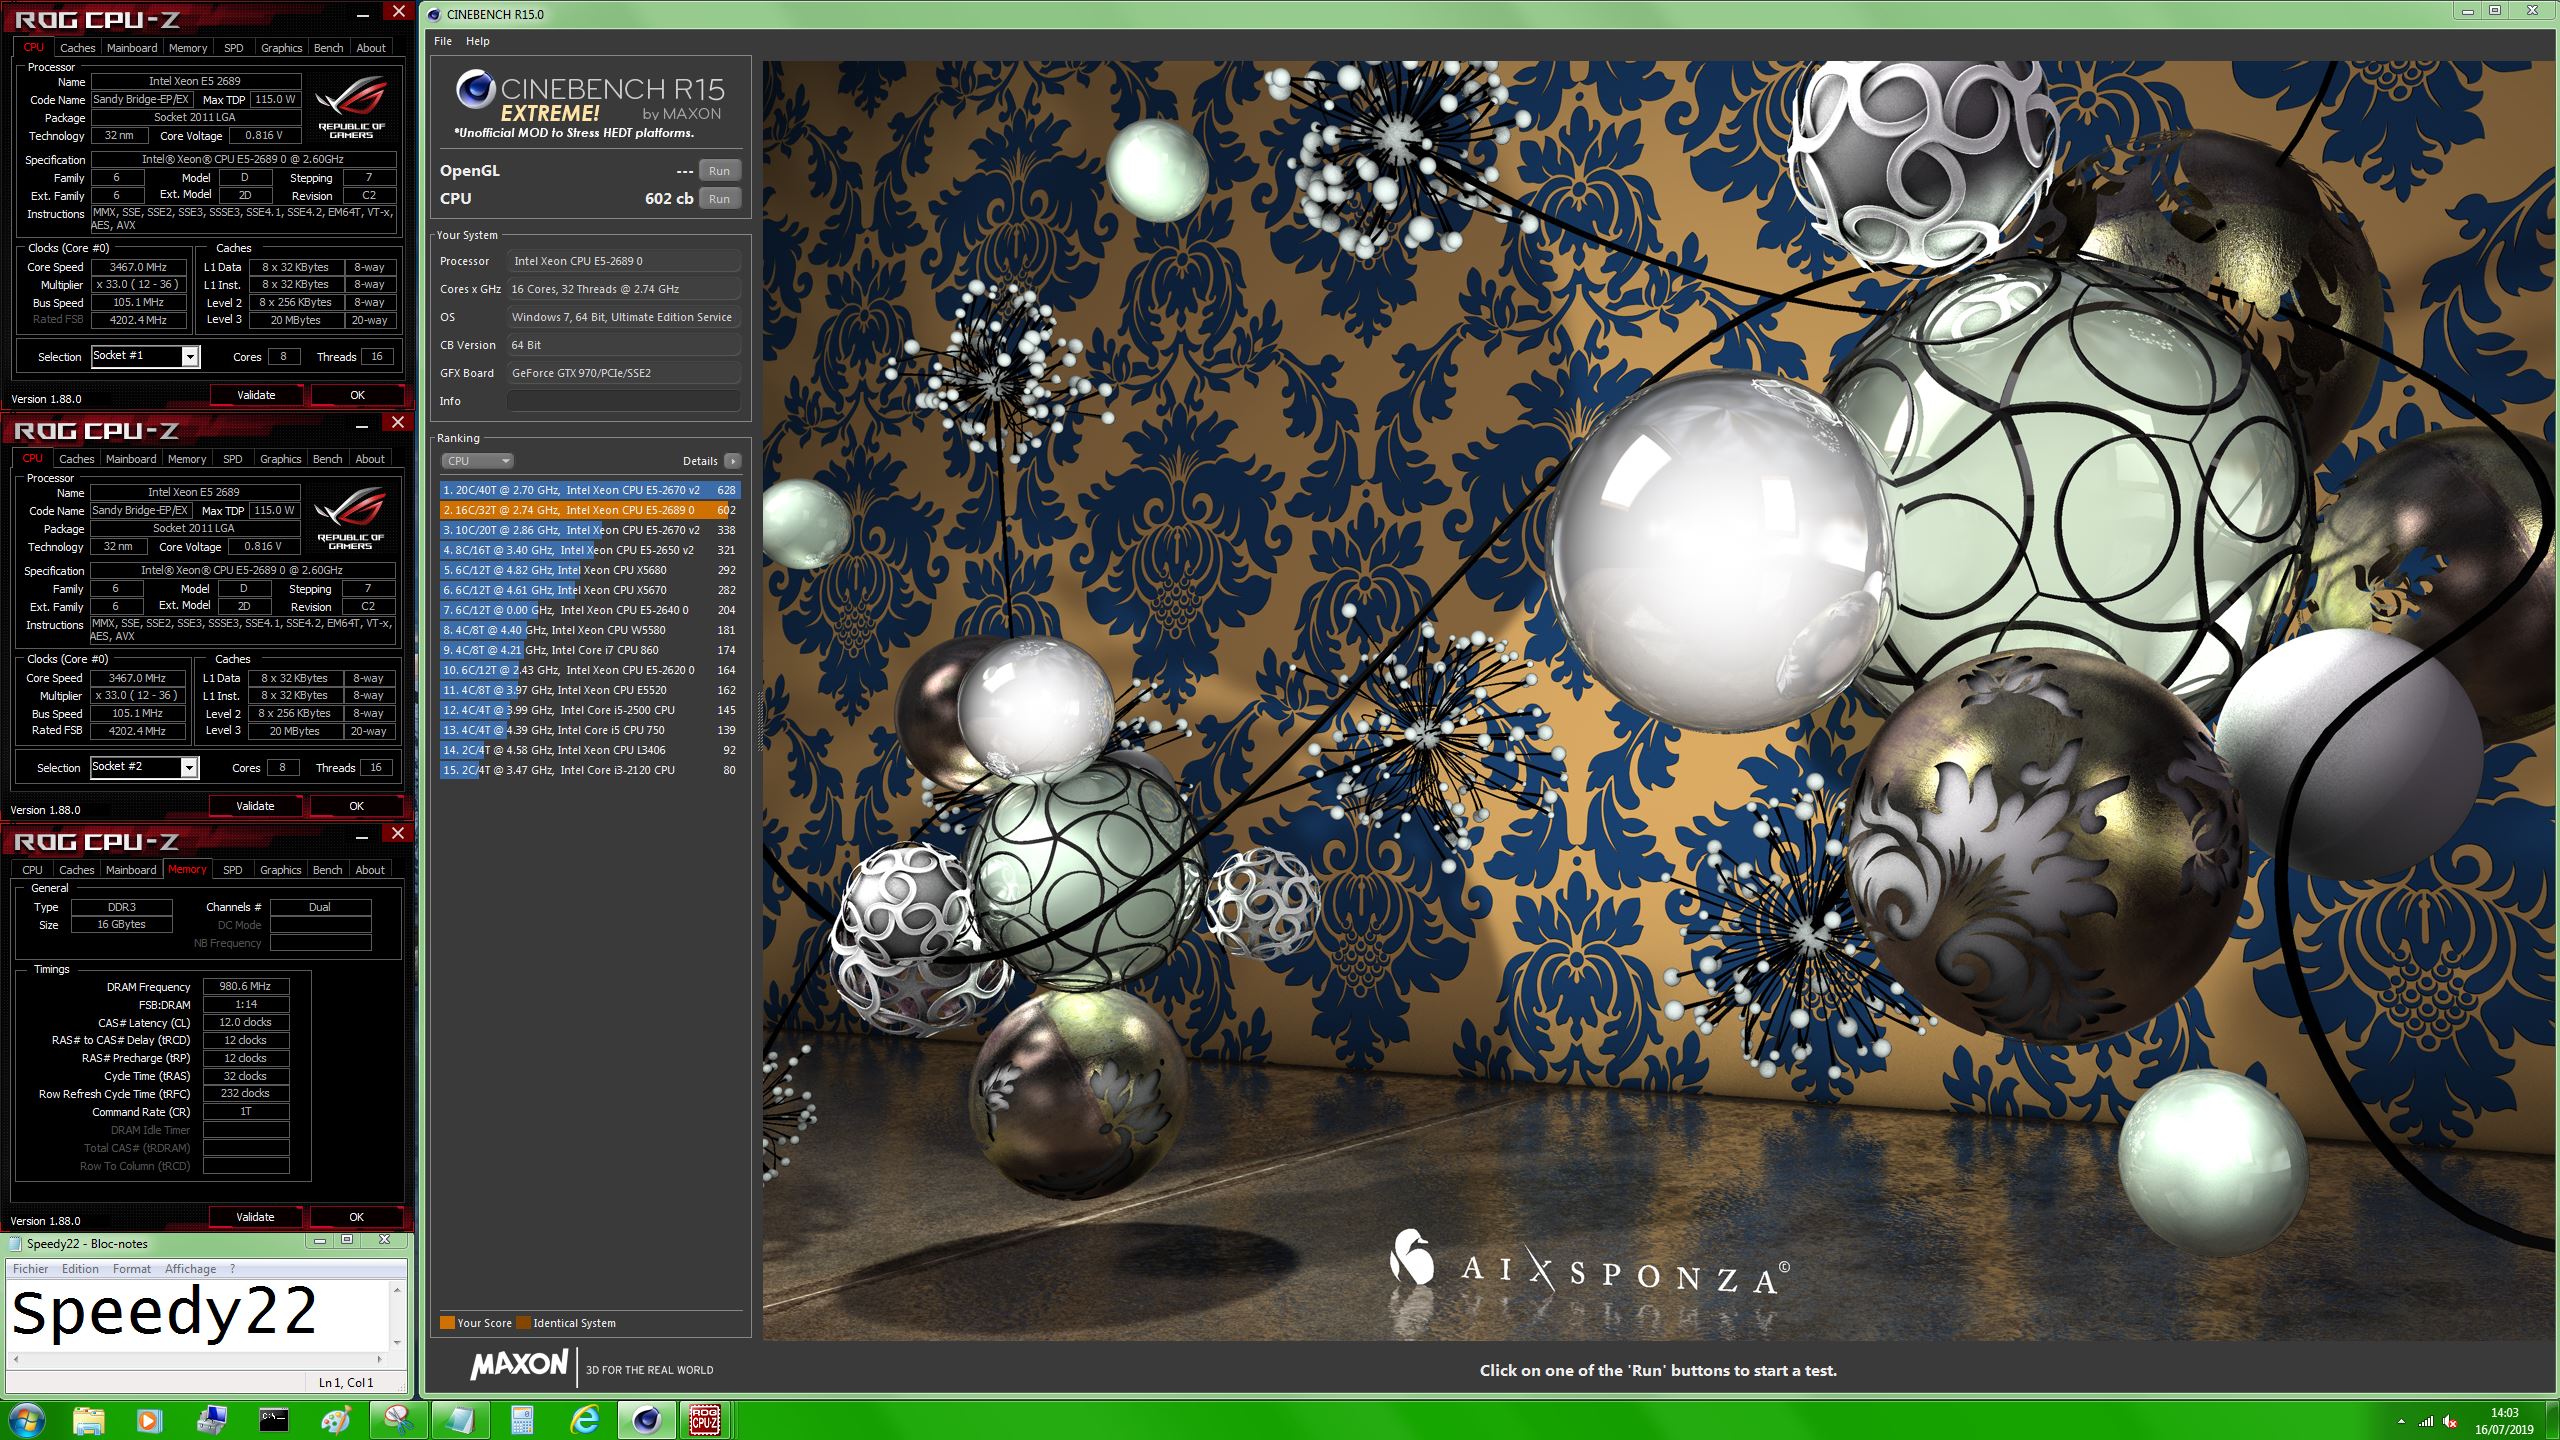Select ranking row 5 Xeon X5680
This screenshot has height=1440, width=2560.
click(x=590, y=570)
